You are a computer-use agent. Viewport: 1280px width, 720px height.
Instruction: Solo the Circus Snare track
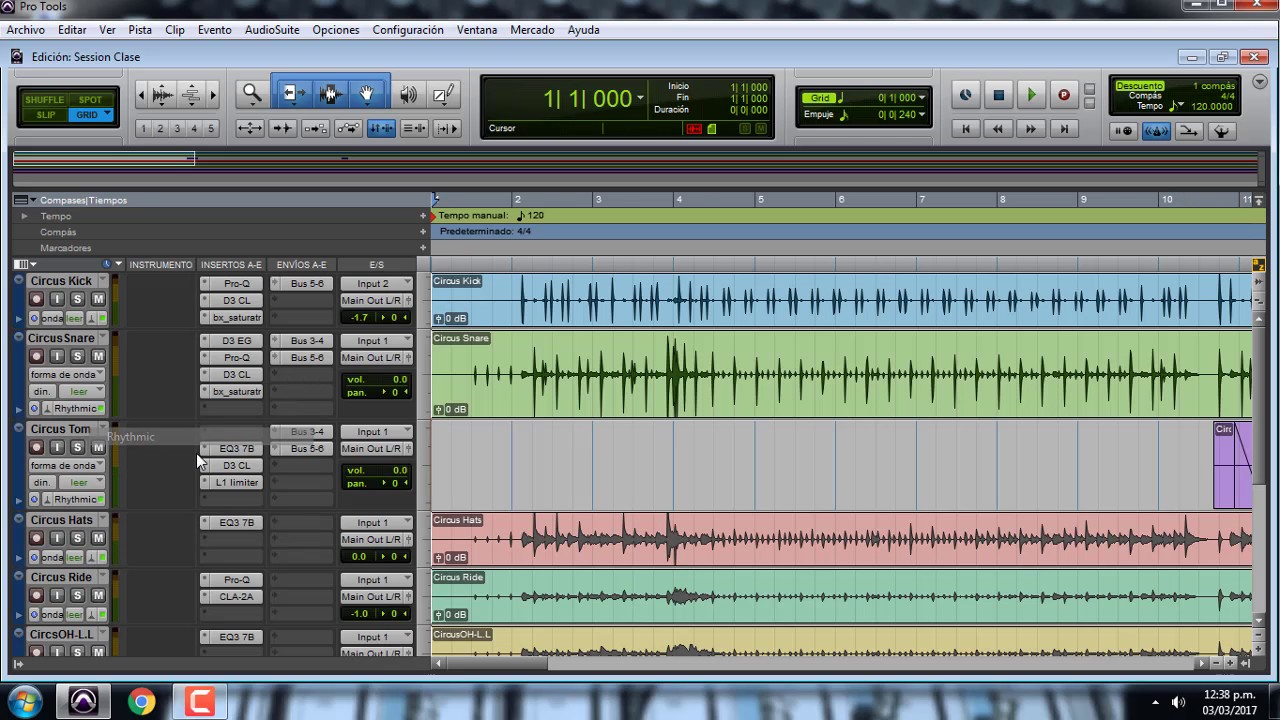(x=77, y=356)
